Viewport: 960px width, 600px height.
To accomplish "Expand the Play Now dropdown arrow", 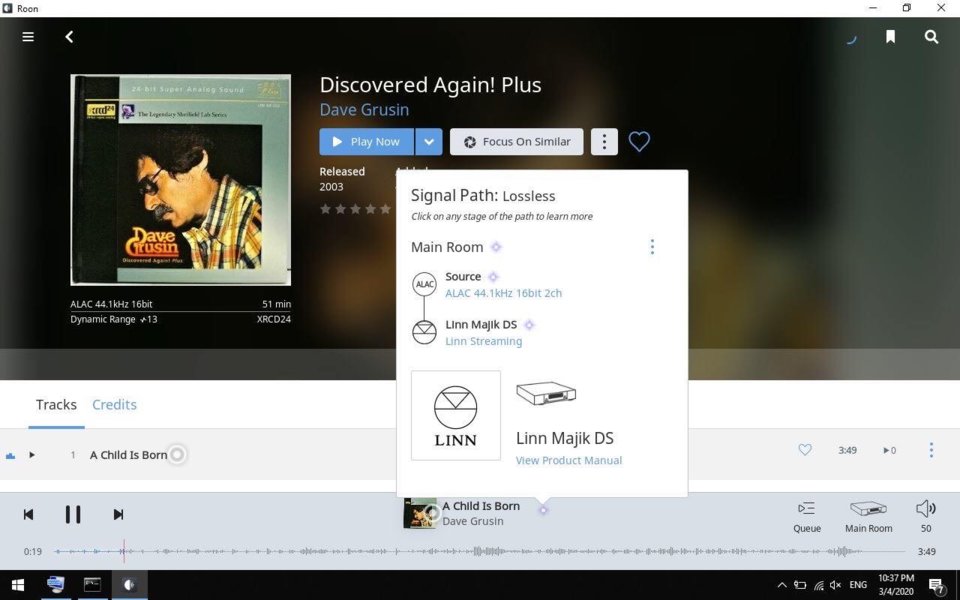I will (x=429, y=141).
